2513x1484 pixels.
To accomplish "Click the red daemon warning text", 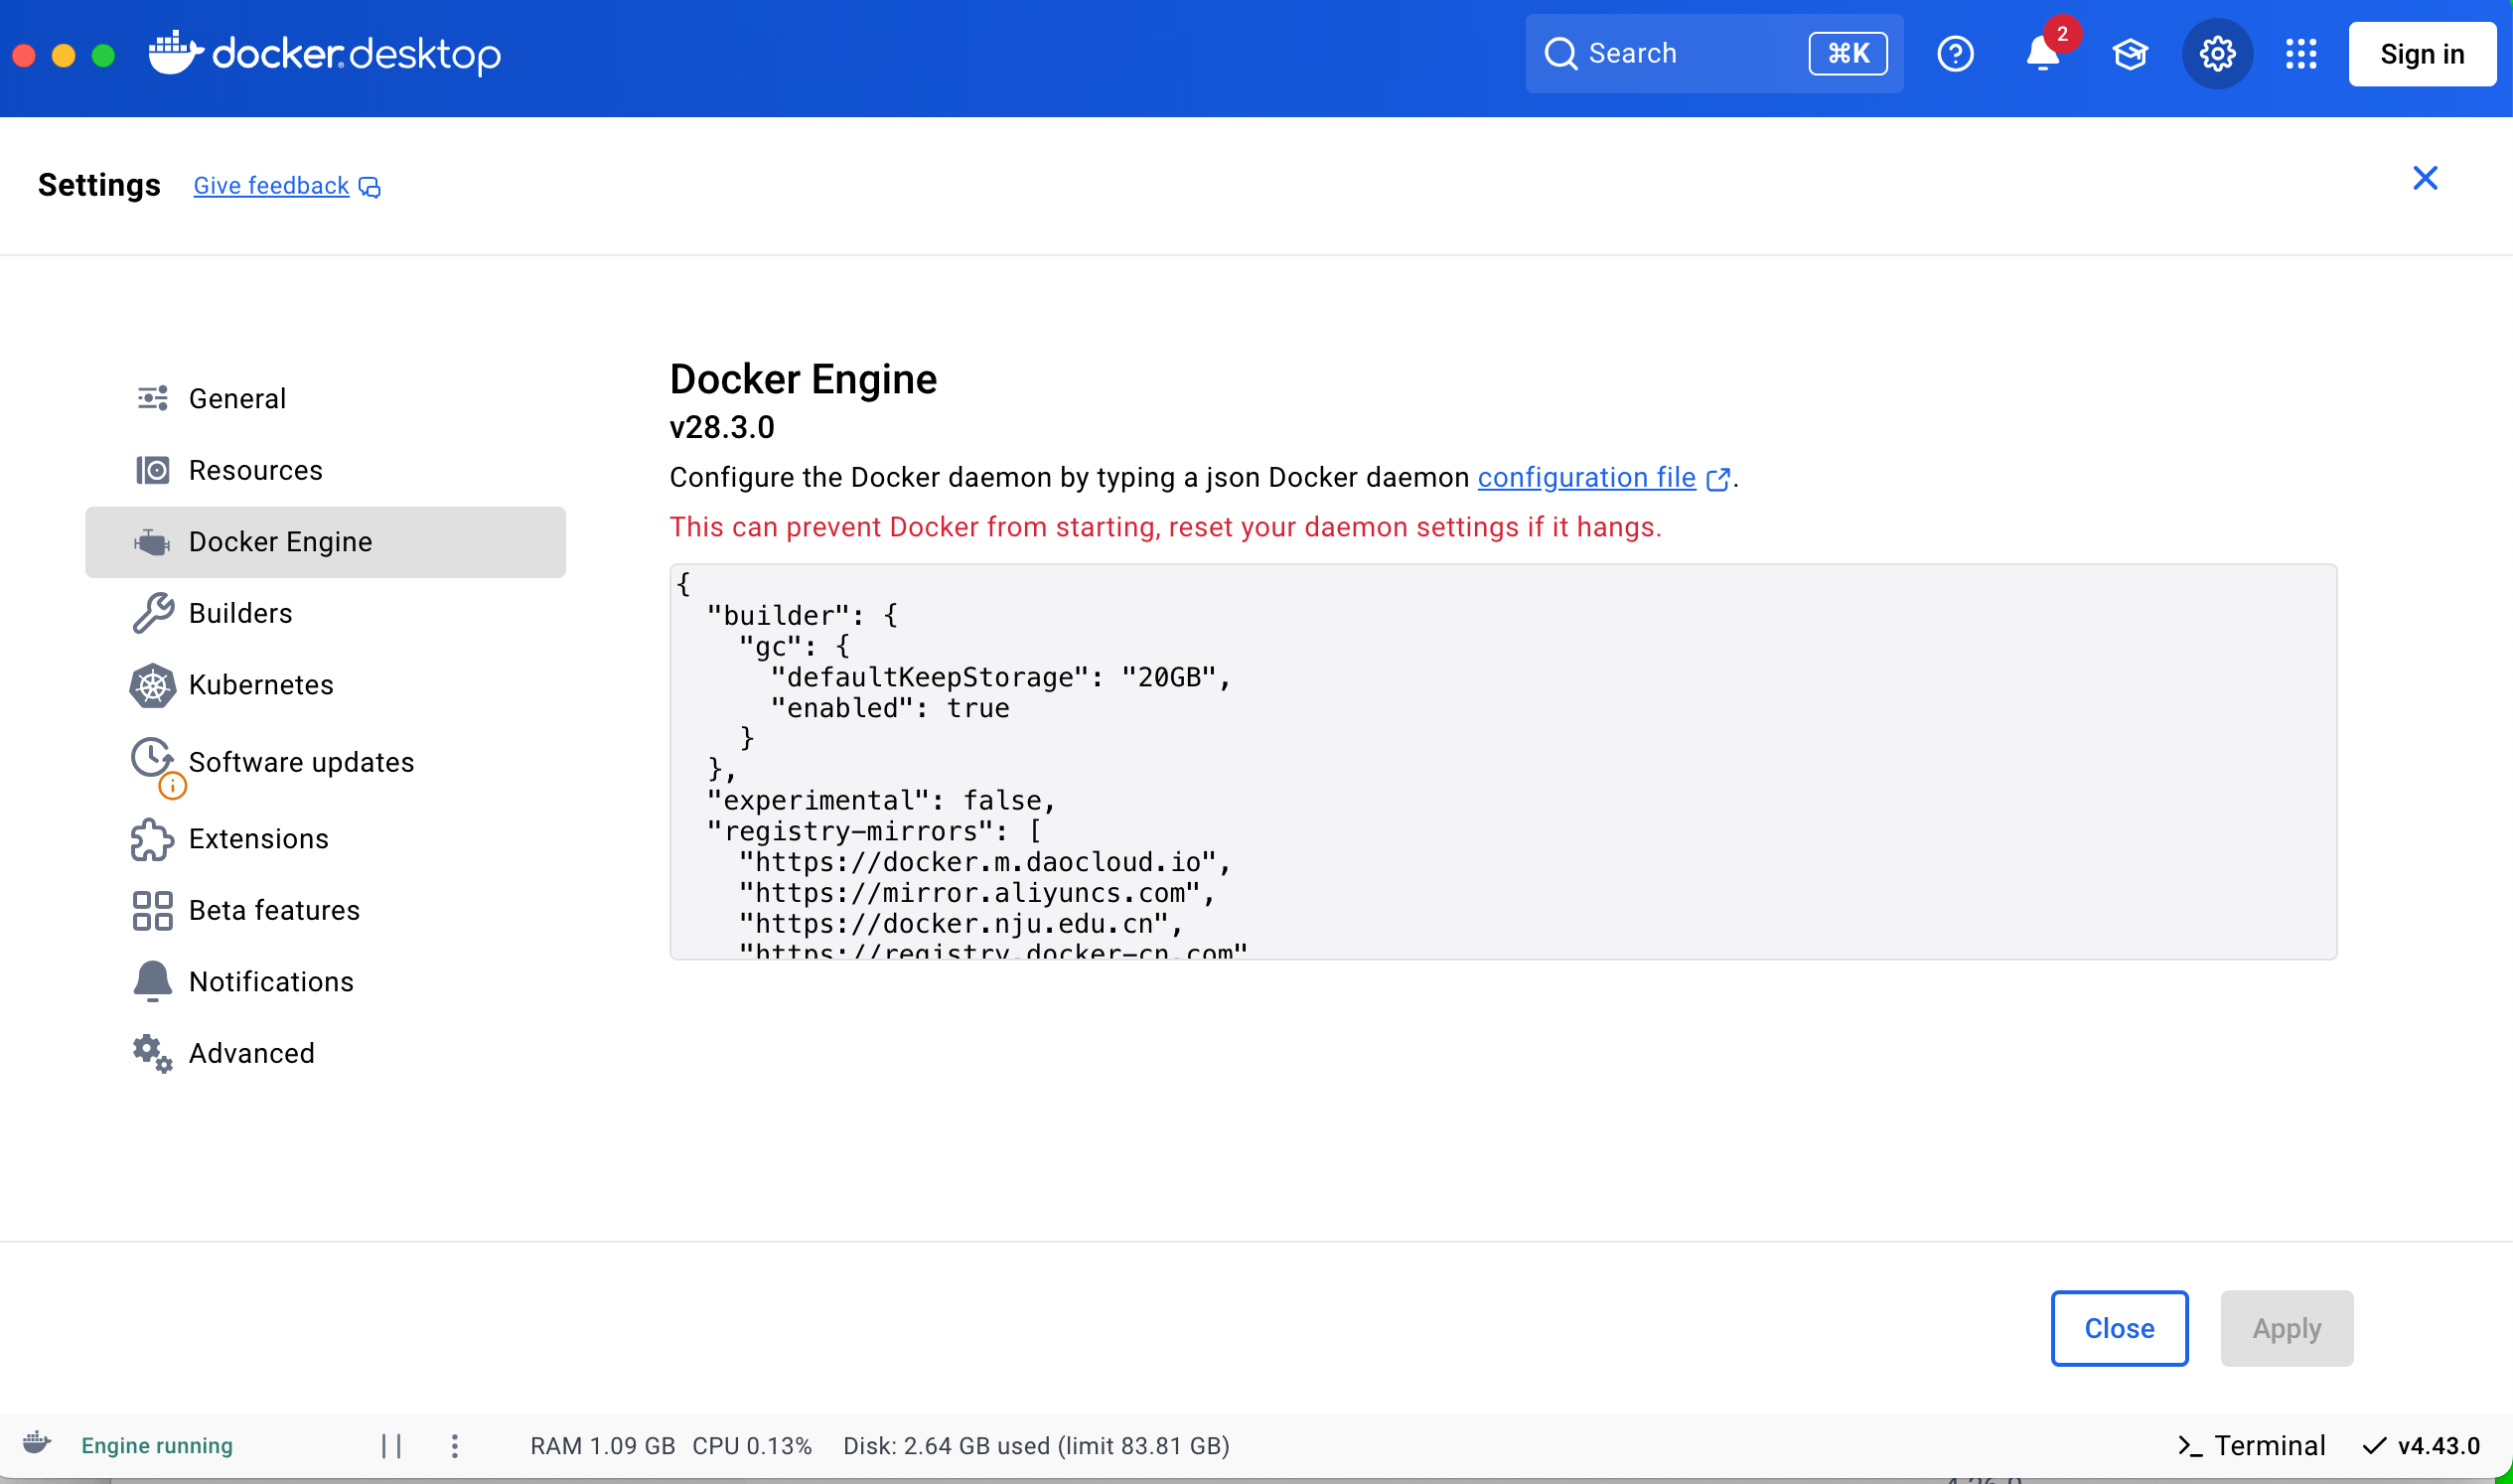I will 1166,527.
